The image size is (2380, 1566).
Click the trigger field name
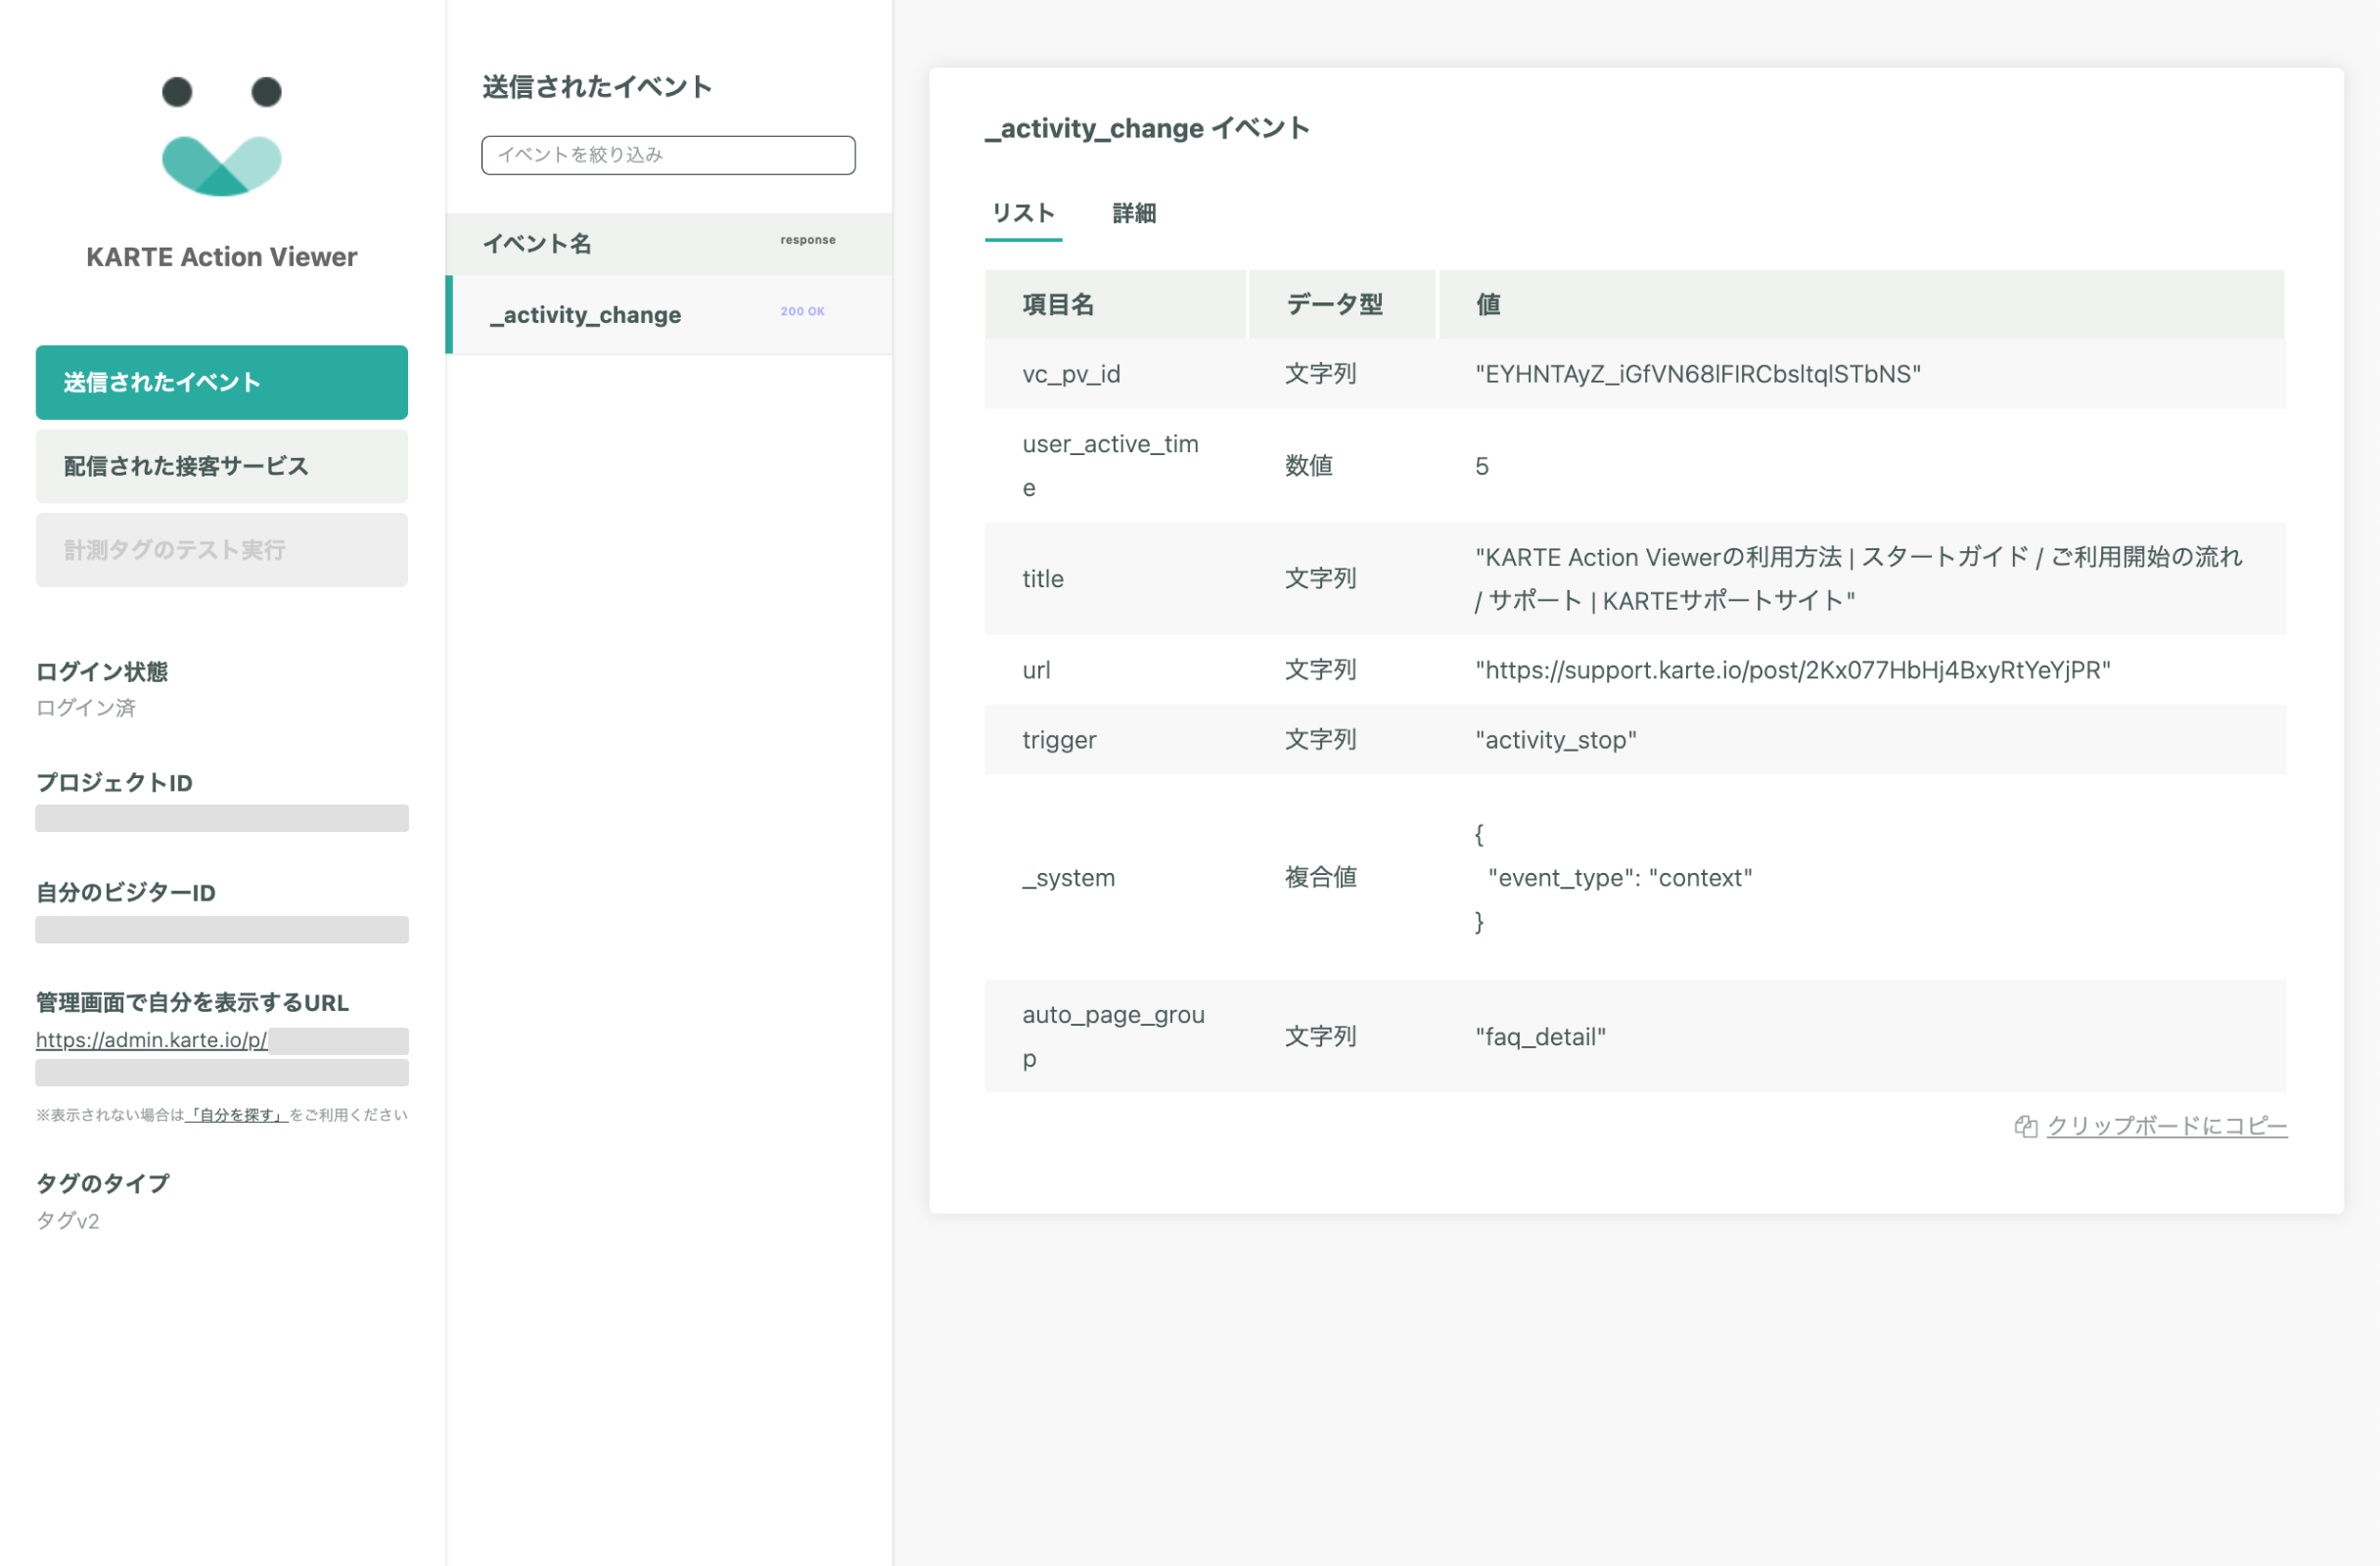pos(1059,740)
